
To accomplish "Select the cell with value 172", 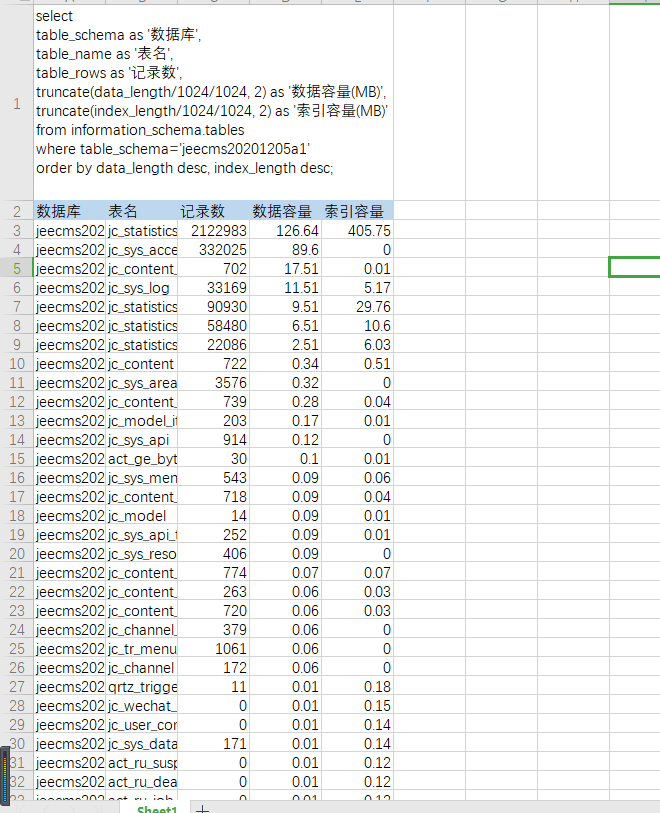I will [214, 667].
